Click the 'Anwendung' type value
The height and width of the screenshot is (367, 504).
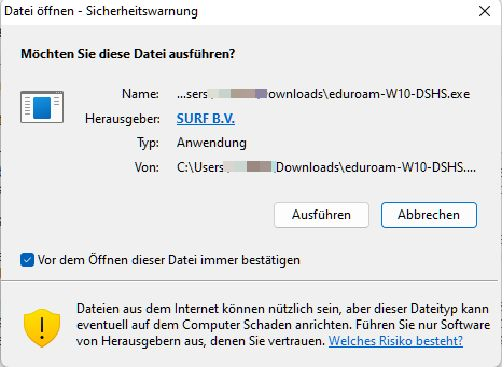point(212,143)
